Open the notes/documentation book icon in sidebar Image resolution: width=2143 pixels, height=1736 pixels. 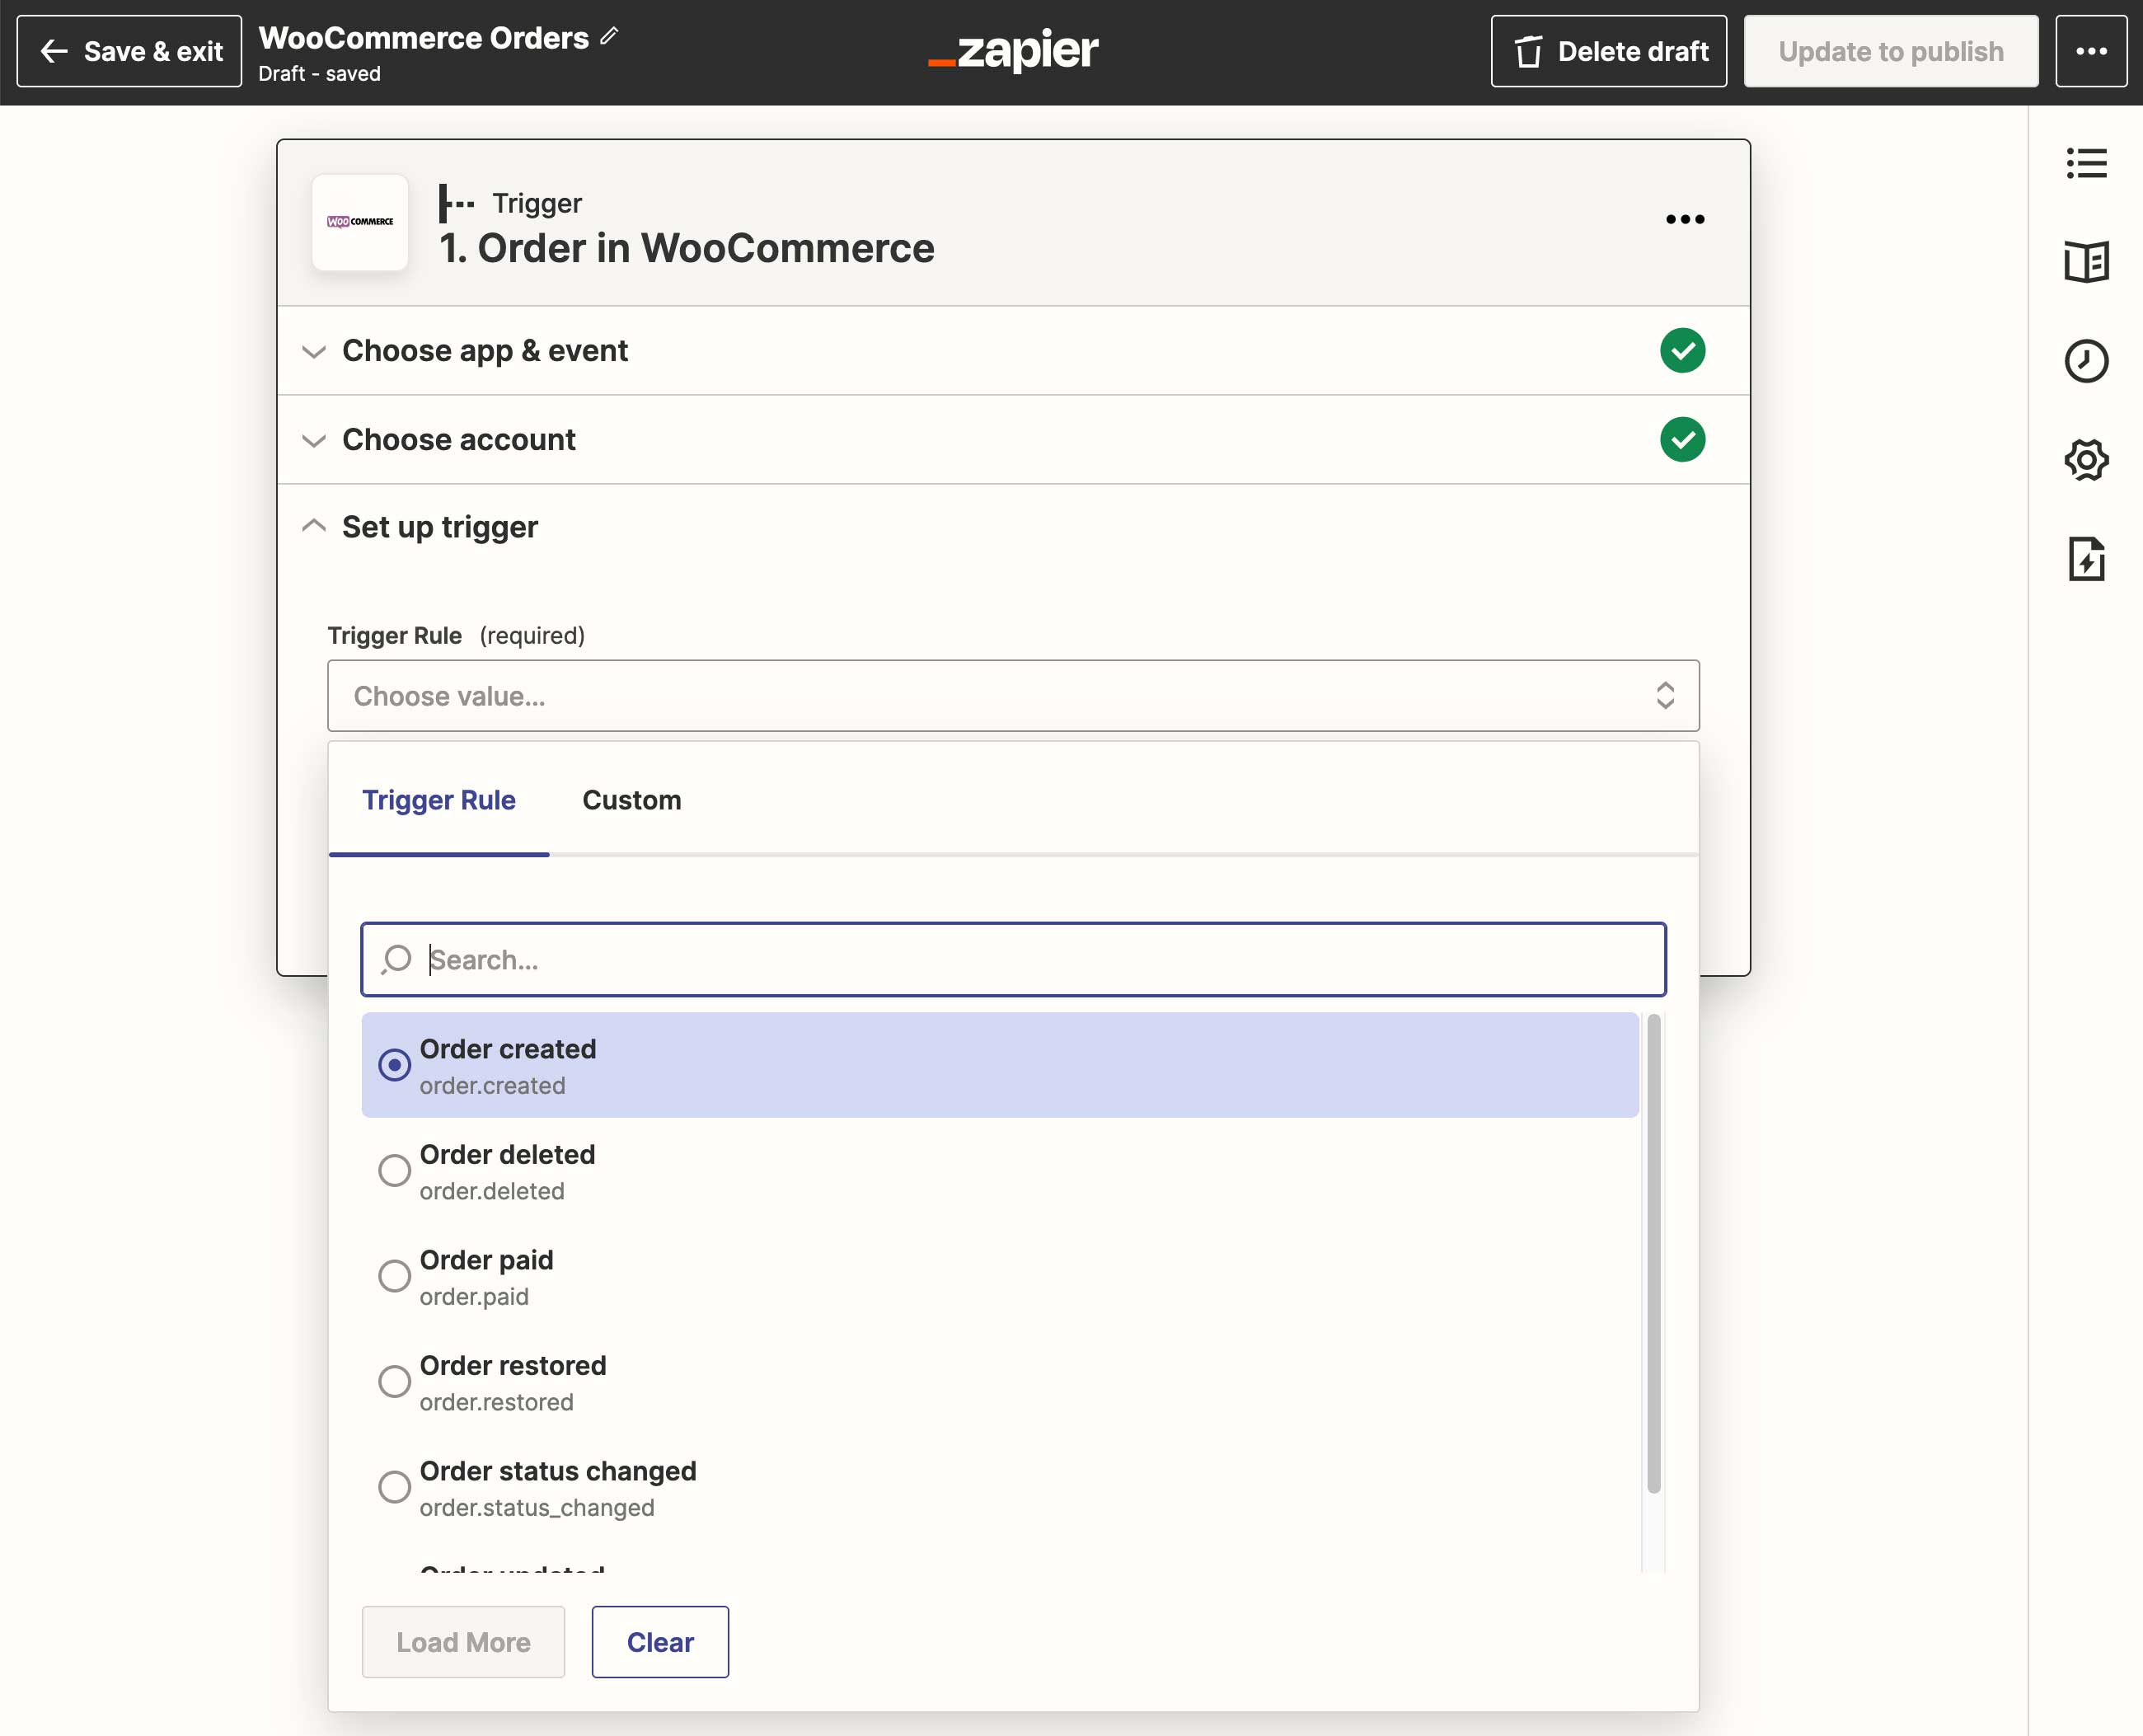(x=2087, y=261)
